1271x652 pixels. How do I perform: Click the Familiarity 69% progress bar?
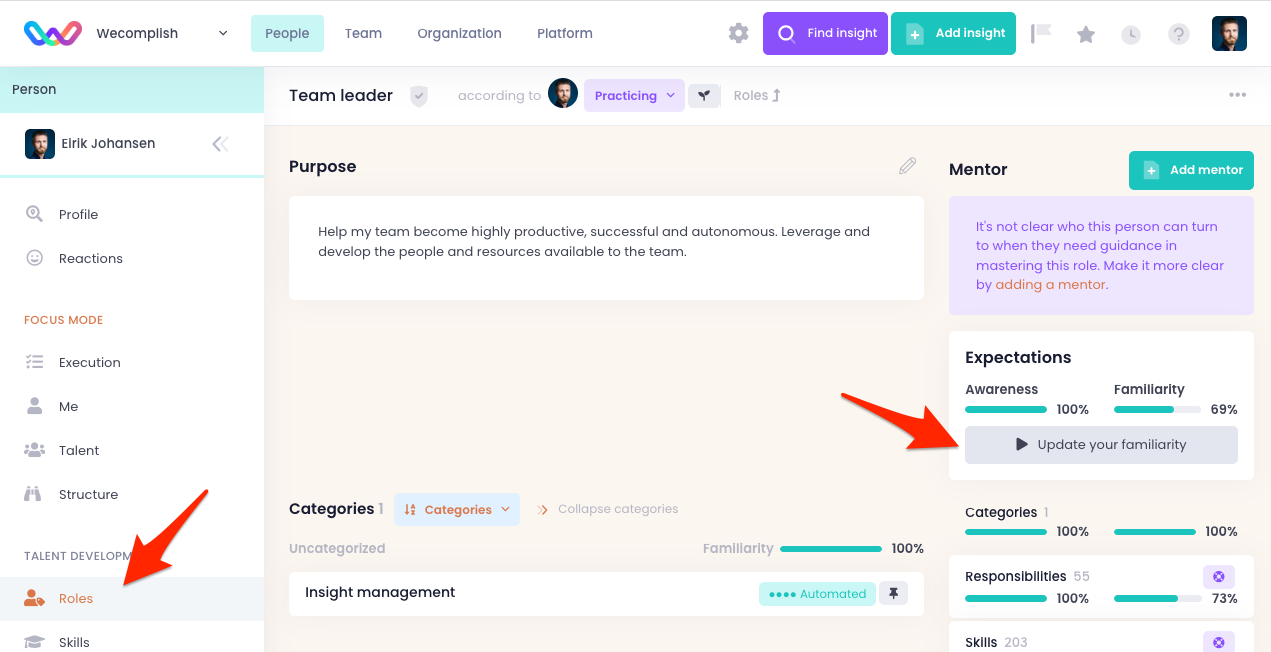(1157, 409)
